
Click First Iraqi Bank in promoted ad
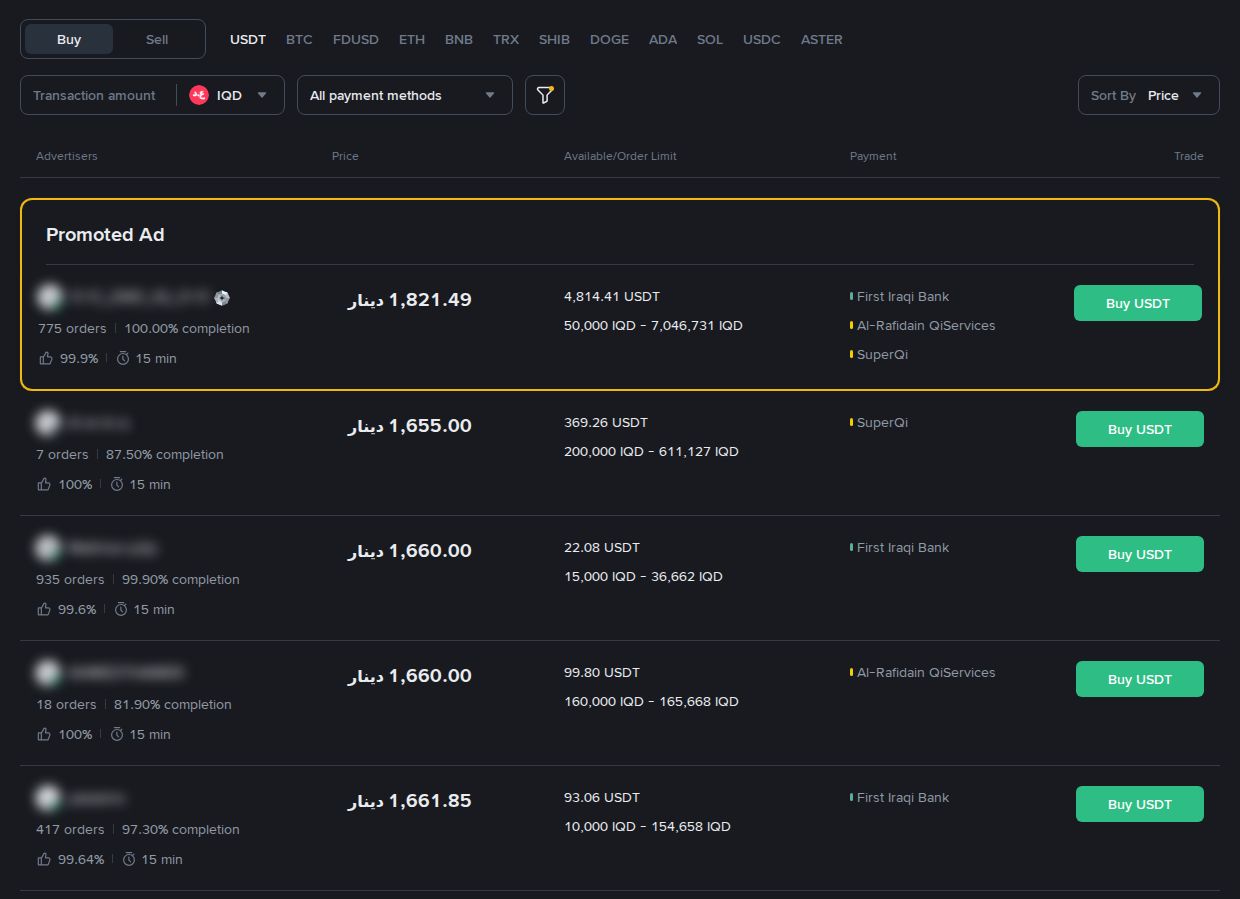coord(903,297)
